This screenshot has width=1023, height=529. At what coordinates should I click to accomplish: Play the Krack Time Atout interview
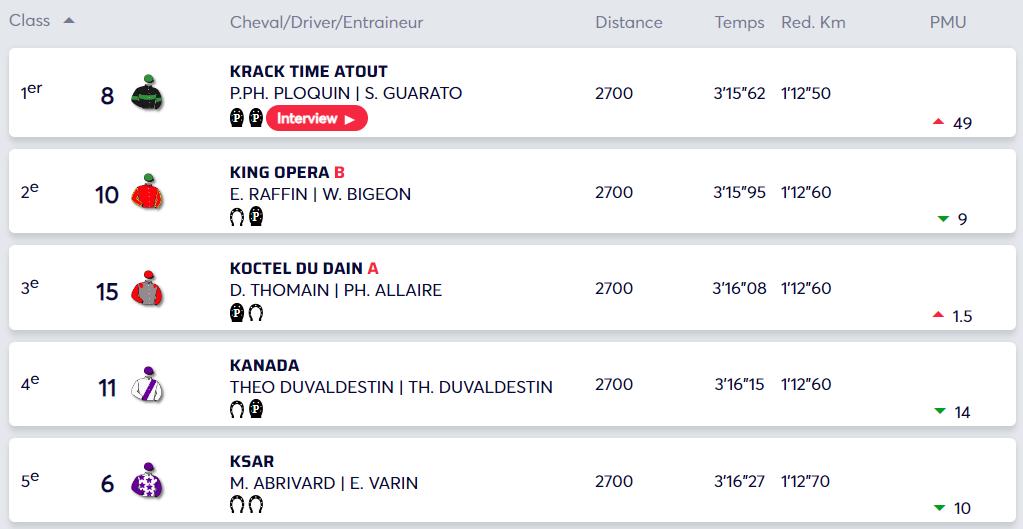click(x=317, y=119)
